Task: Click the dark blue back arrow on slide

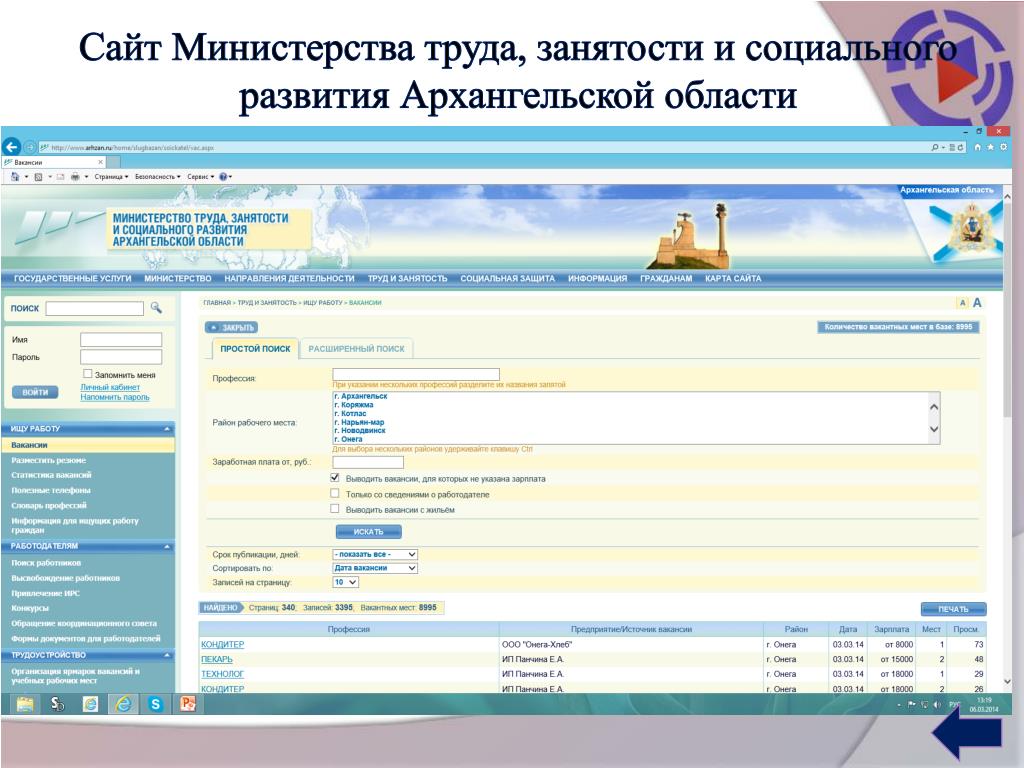Action: point(967,733)
